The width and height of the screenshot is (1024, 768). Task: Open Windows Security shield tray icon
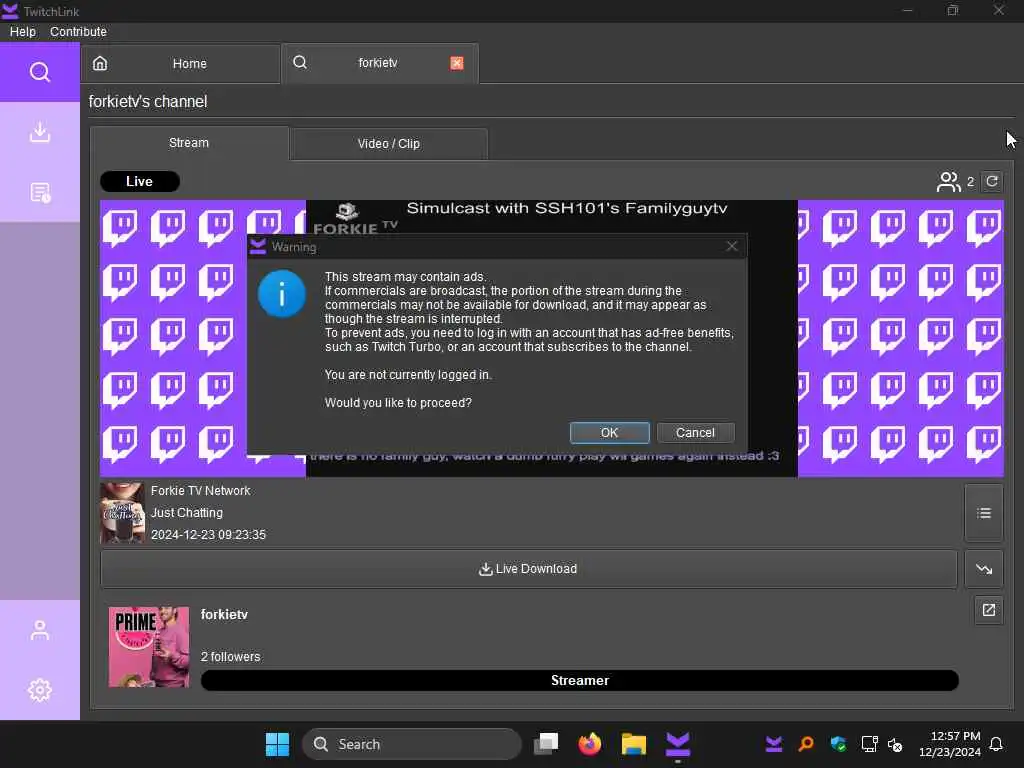pos(838,744)
